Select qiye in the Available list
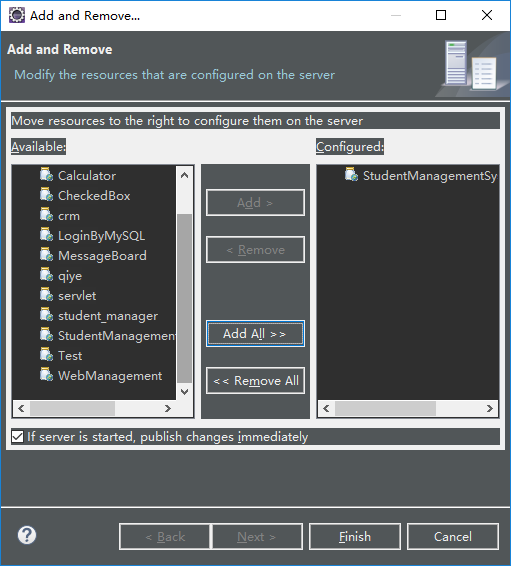Viewport: 511px width, 566px height. tap(70, 276)
